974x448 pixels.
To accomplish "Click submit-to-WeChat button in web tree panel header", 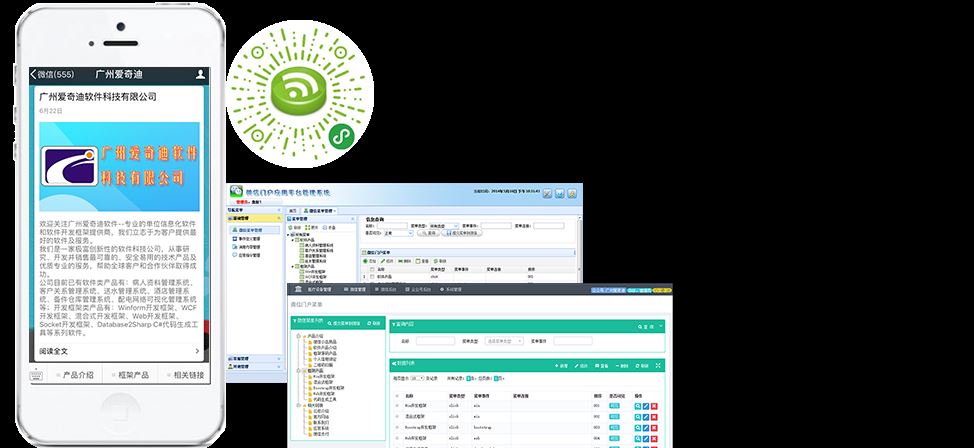I will coord(344,323).
